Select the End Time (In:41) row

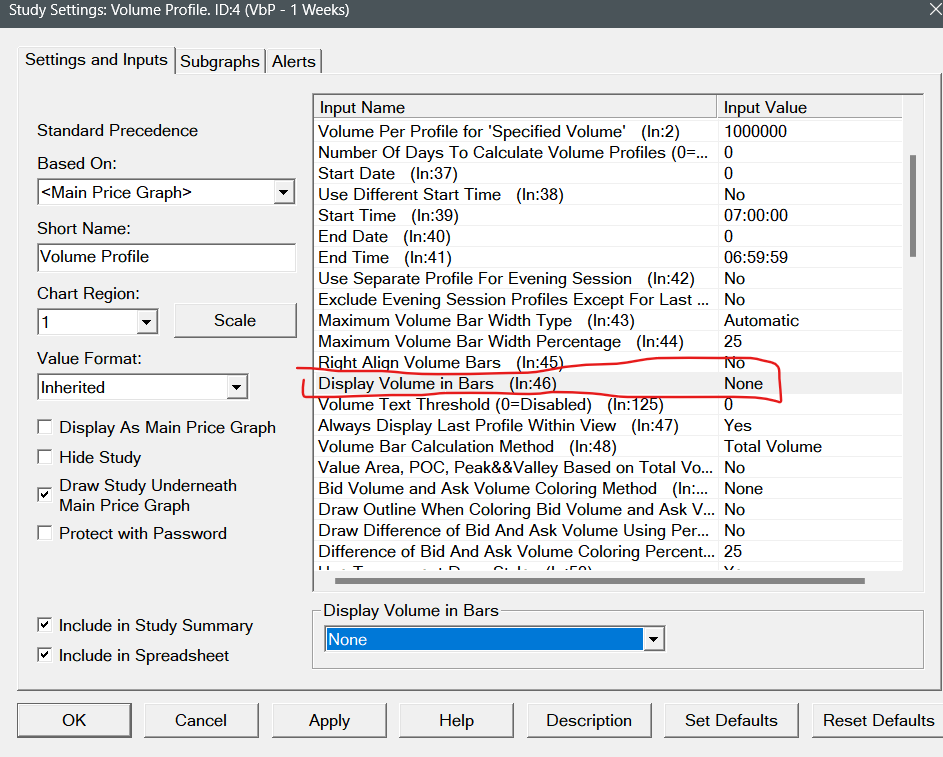click(609, 258)
